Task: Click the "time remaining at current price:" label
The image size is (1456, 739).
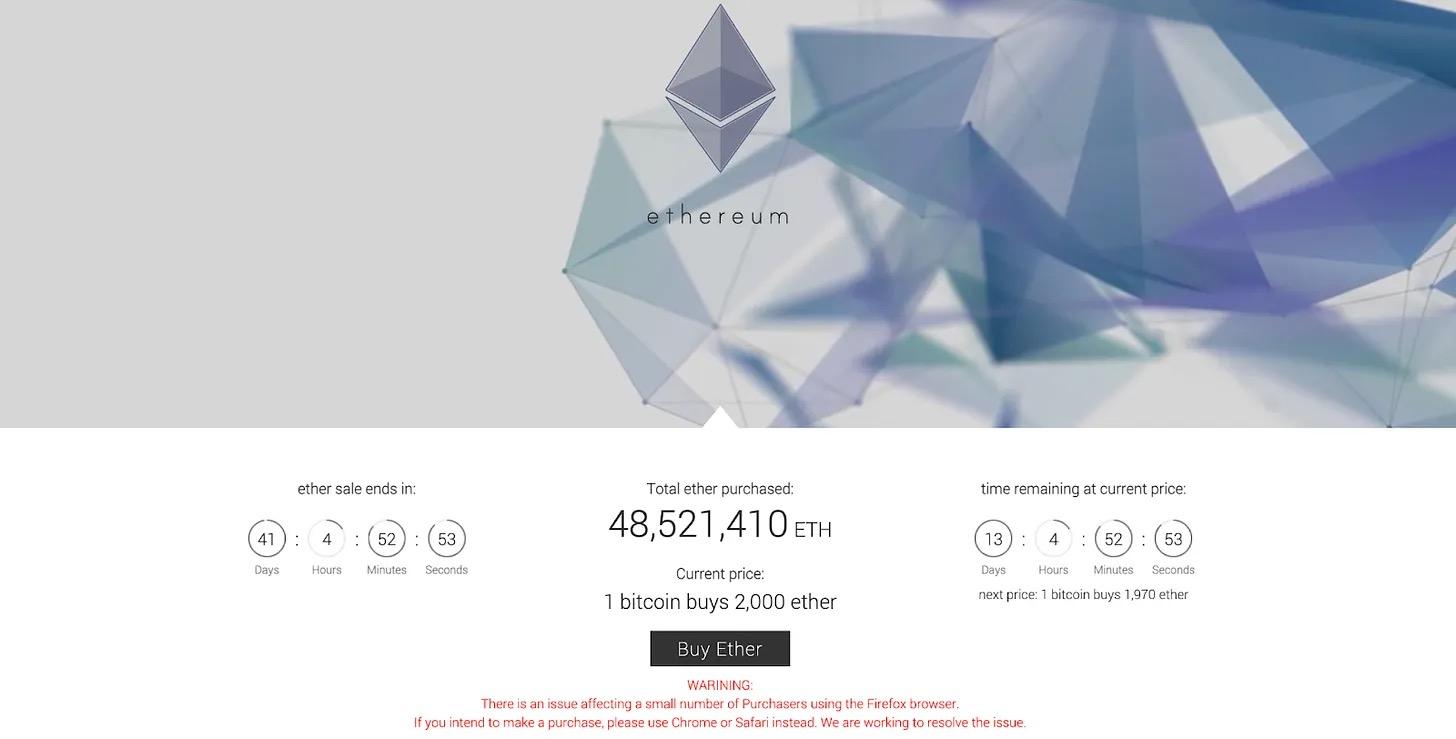Action: [1083, 489]
